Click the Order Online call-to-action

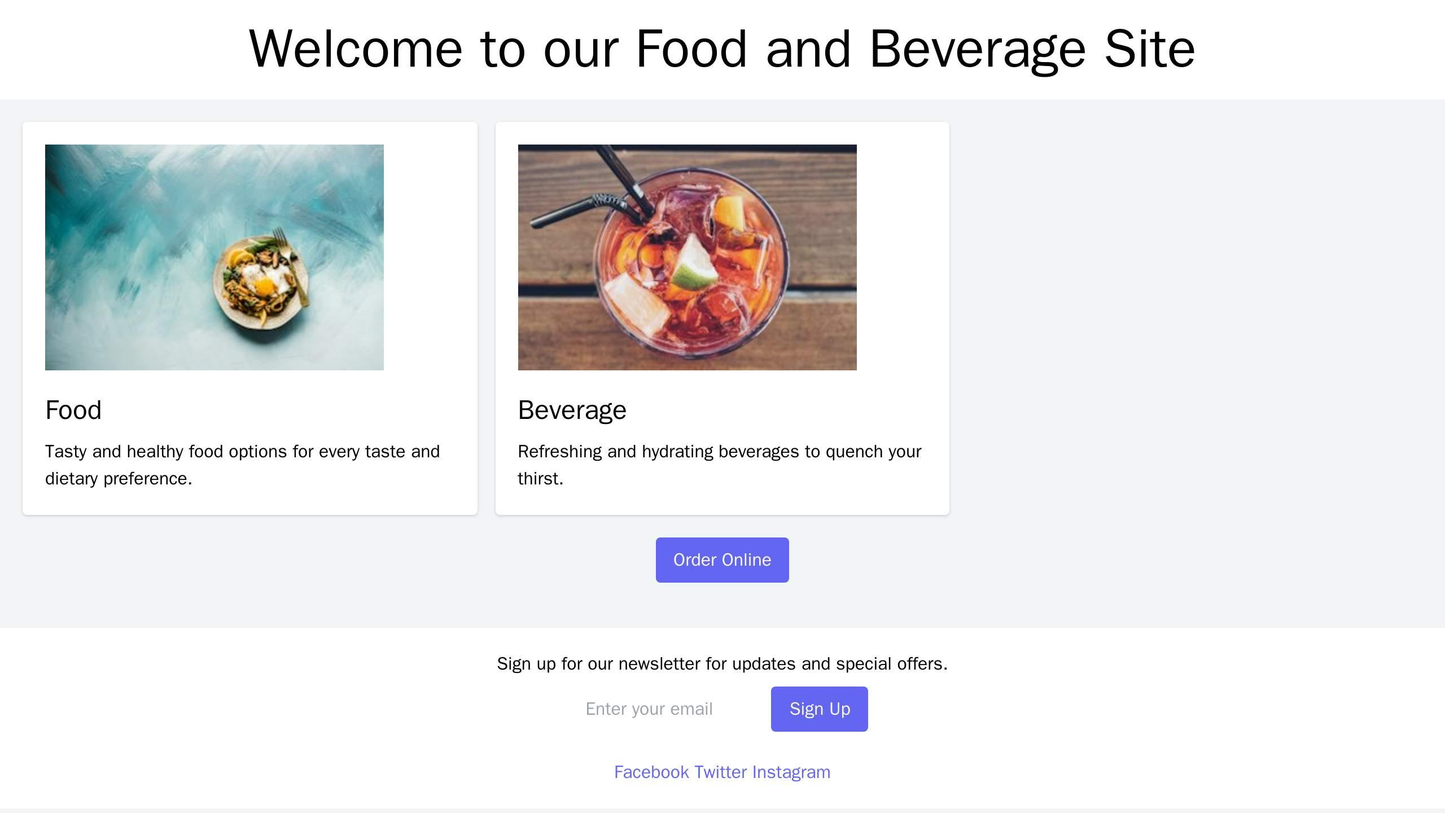click(722, 559)
